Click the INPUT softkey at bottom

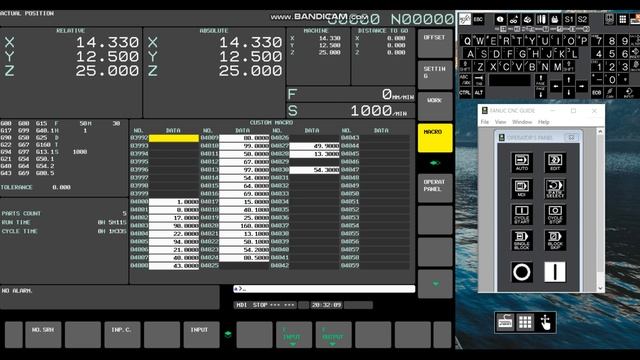(x=201, y=335)
